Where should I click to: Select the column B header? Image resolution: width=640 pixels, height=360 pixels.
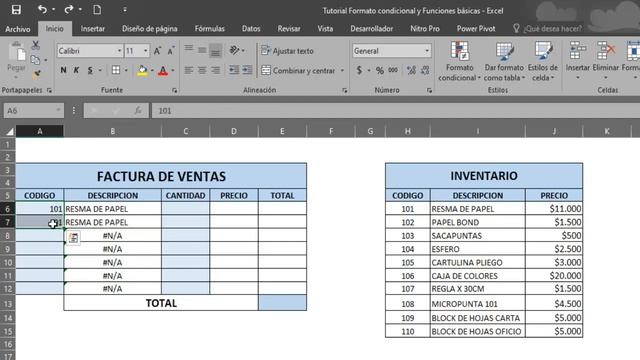point(113,131)
